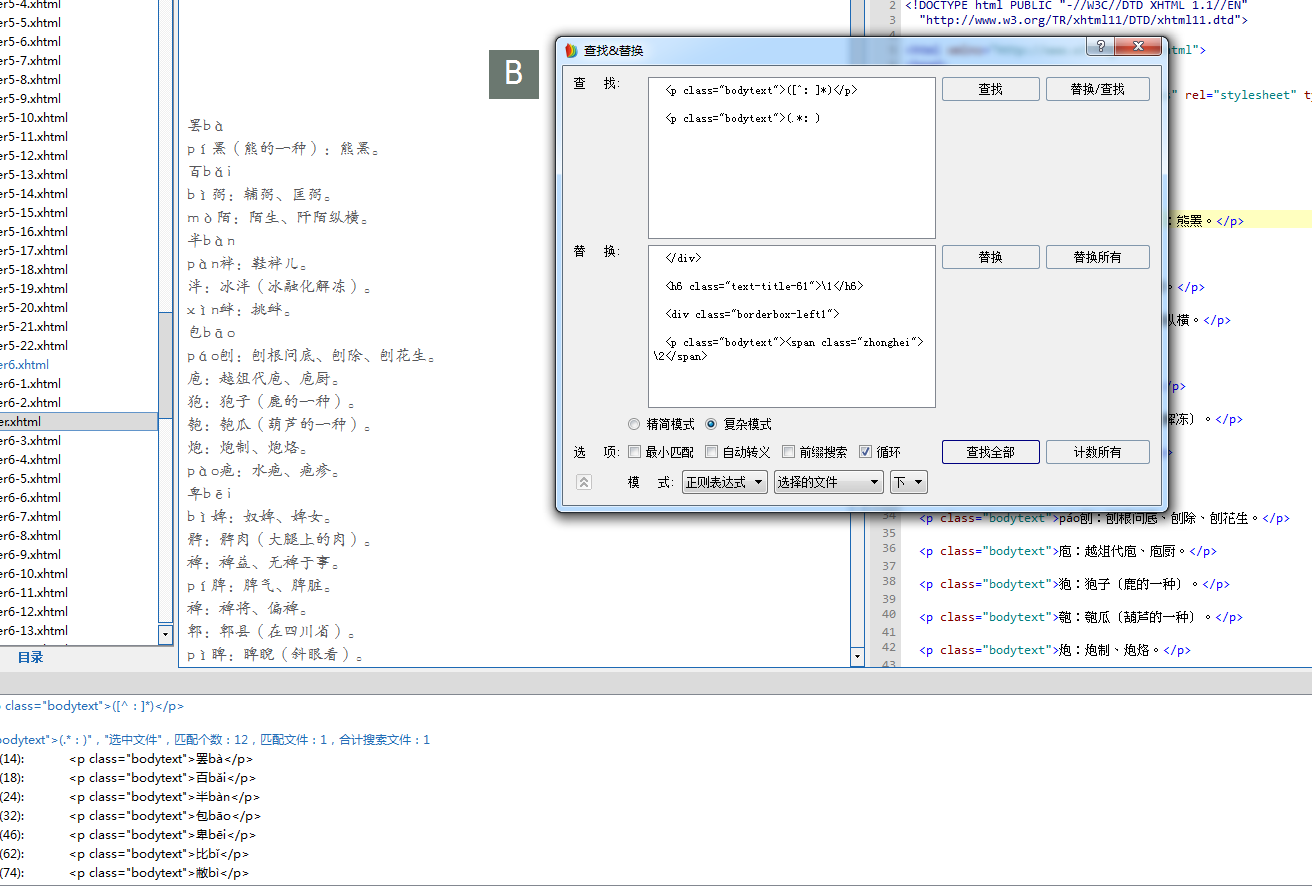Uncheck the 循环 checkbox
The height and width of the screenshot is (886, 1312).
[865, 452]
